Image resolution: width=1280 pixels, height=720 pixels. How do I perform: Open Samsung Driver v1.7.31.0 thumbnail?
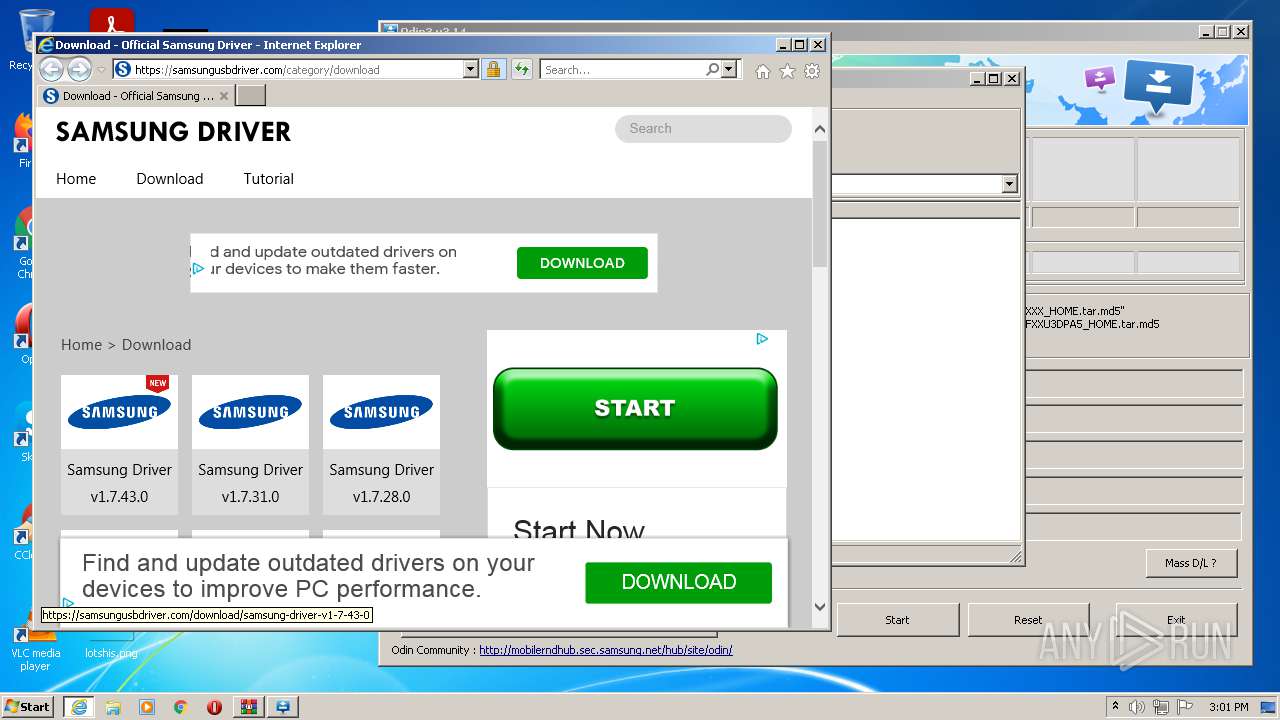(x=250, y=412)
